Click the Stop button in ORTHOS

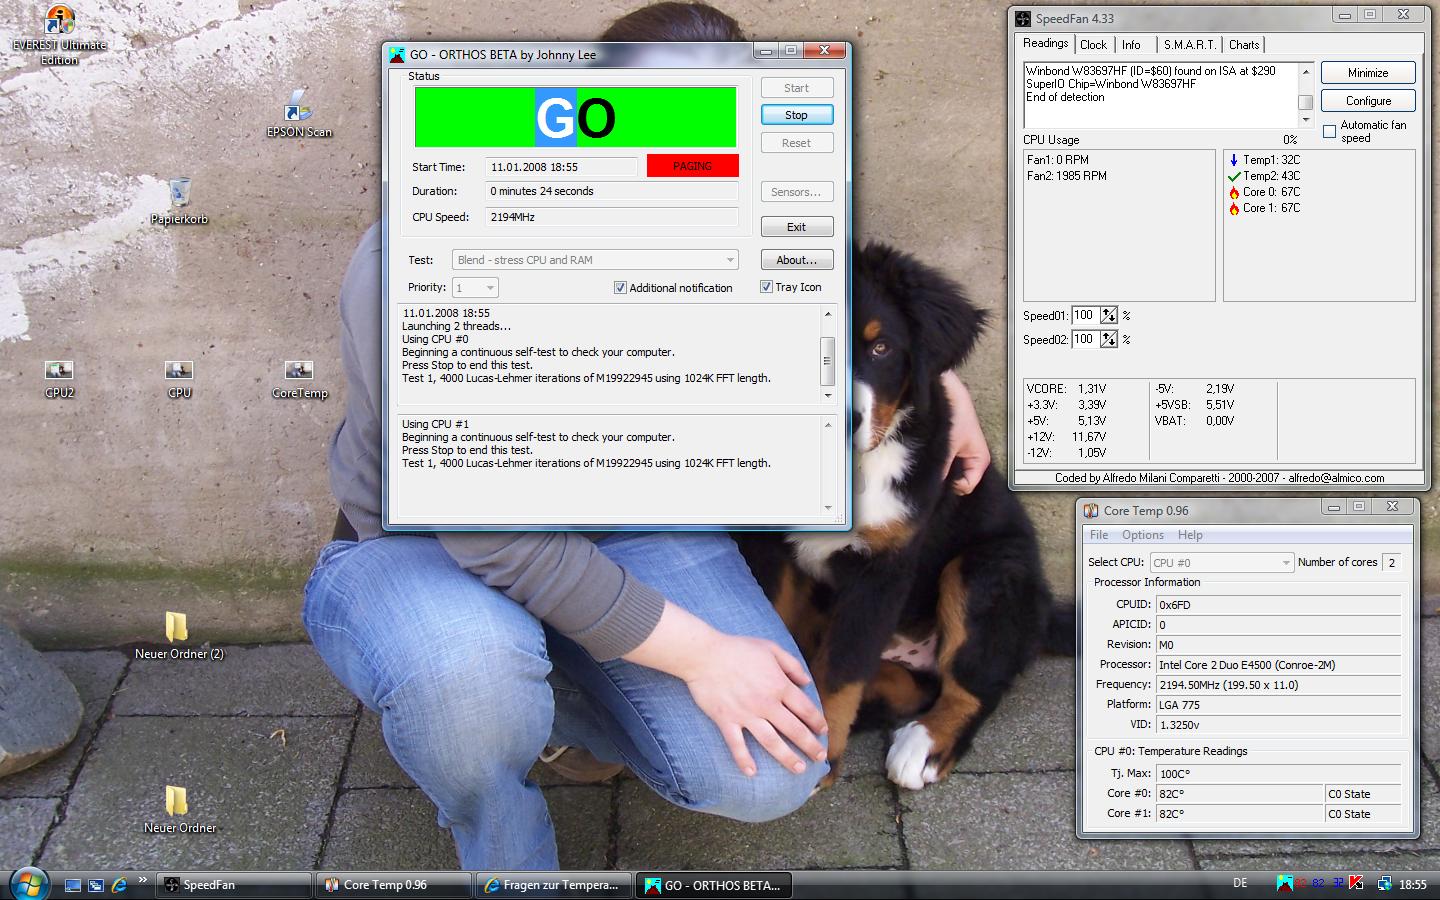(x=796, y=115)
